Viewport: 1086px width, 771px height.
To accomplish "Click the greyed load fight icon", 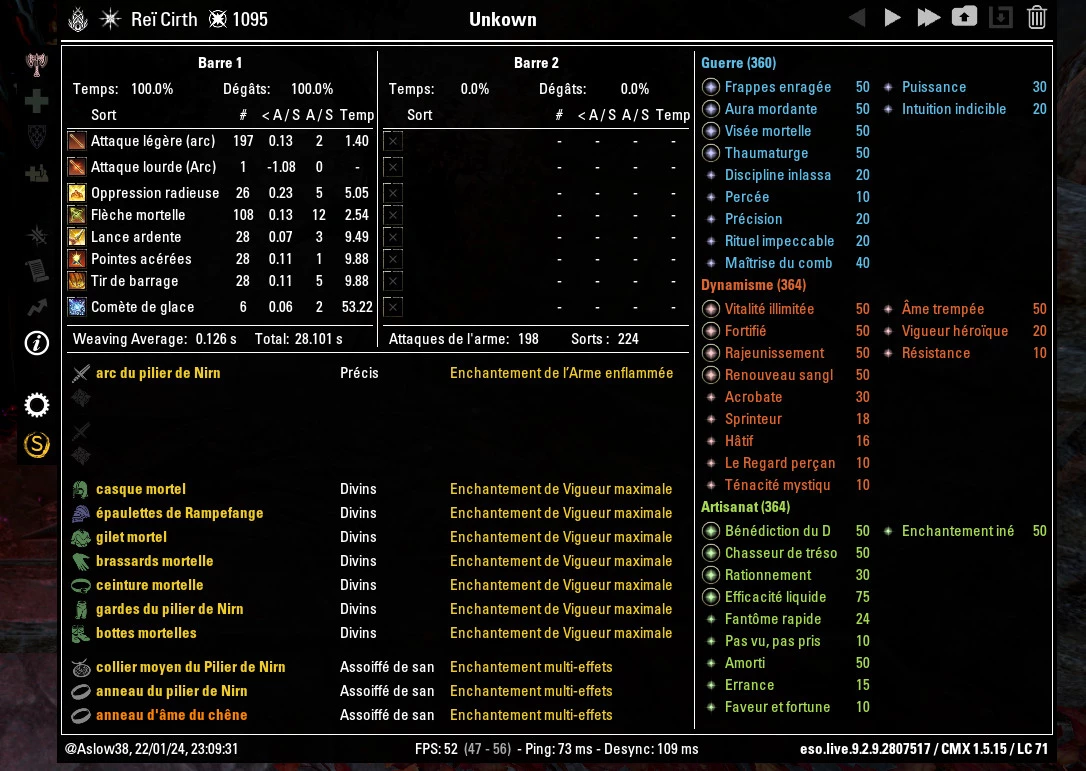I will click(x=1000, y=17).
